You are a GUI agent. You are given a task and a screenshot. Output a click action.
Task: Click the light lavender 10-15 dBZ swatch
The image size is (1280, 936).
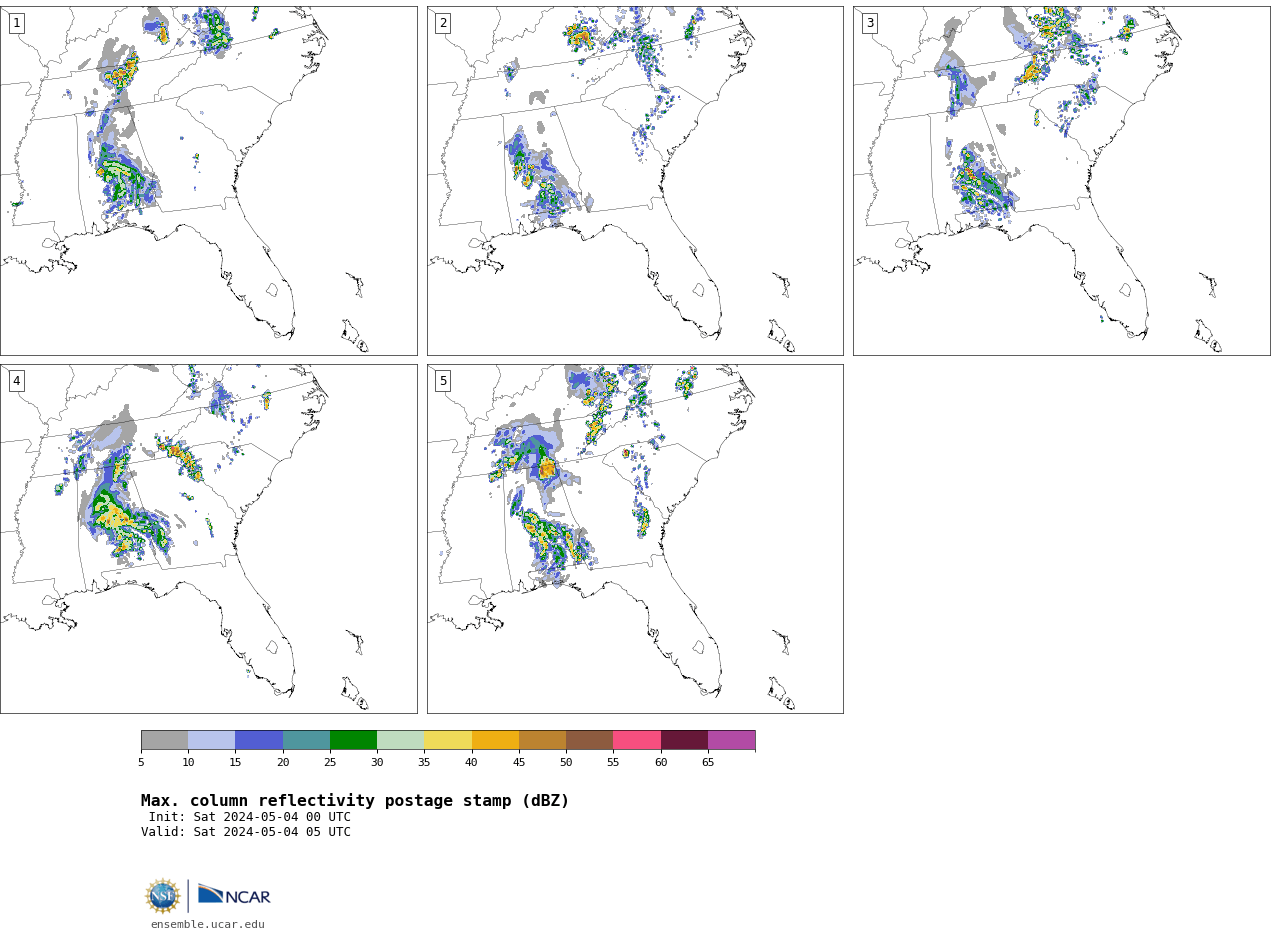[211, 740]
